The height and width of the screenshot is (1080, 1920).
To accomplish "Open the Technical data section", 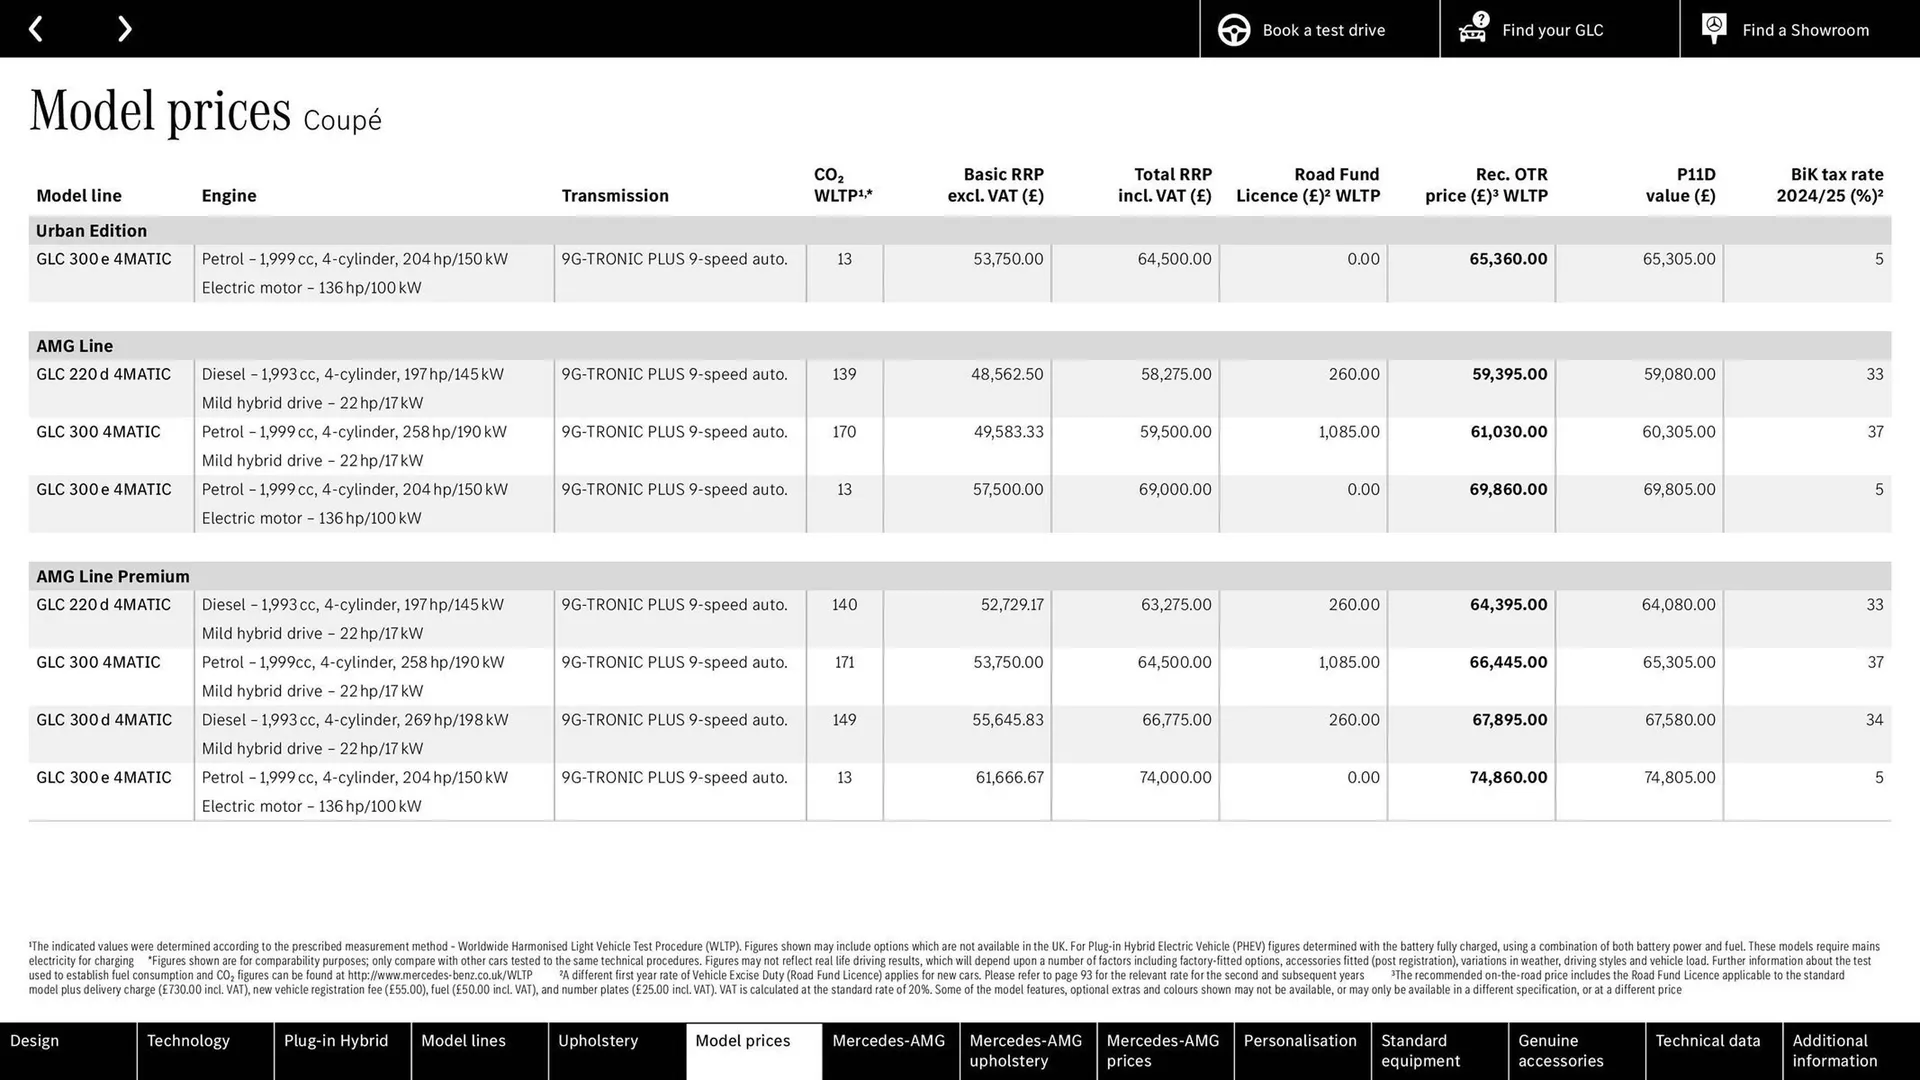I will pos(1710,1040).
